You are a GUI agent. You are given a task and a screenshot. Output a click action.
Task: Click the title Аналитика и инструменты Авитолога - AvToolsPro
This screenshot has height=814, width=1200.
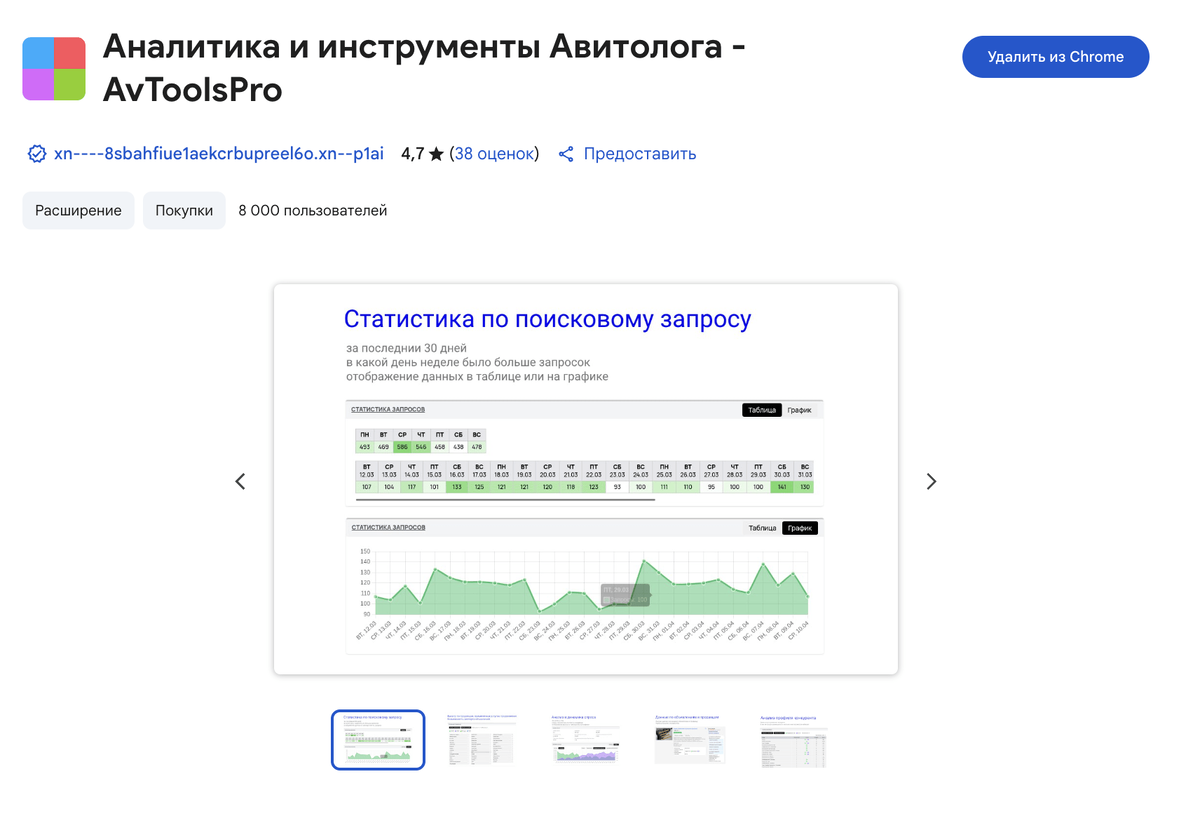pyautogui.click(x=424, y=68)
